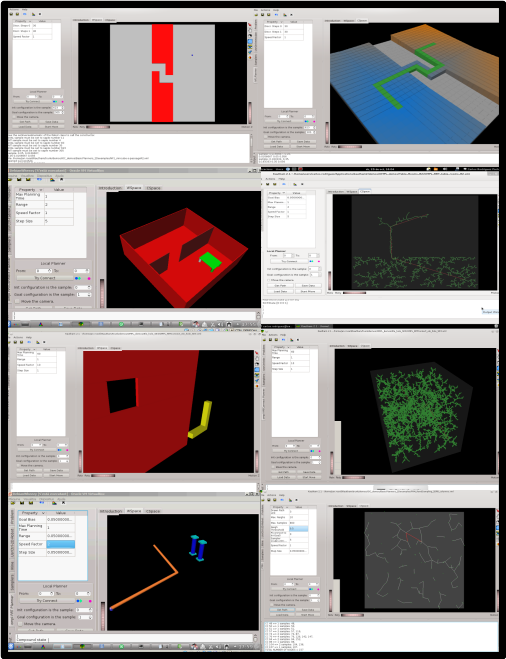Click the speaker taskbar icon below red room window

pyautogui.click(x=220, y=324)
